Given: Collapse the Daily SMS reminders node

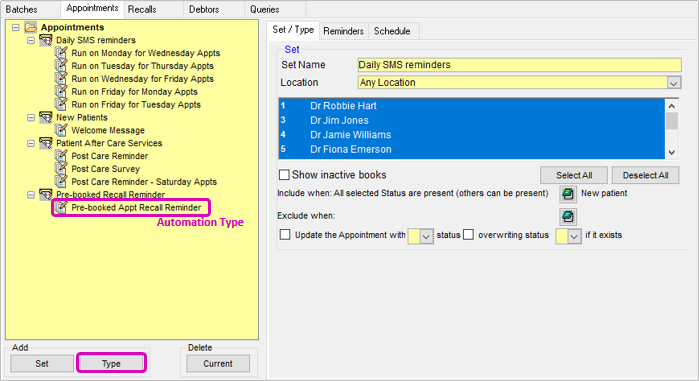Looking at the screenshot, I should 31,41.
